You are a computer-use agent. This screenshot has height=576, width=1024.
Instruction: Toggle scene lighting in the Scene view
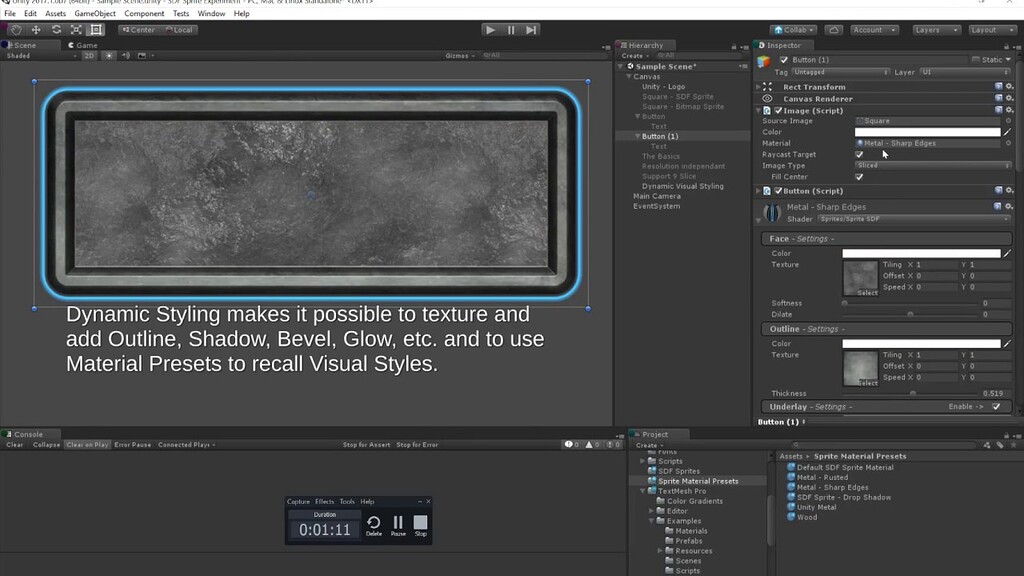pos(110,57)
